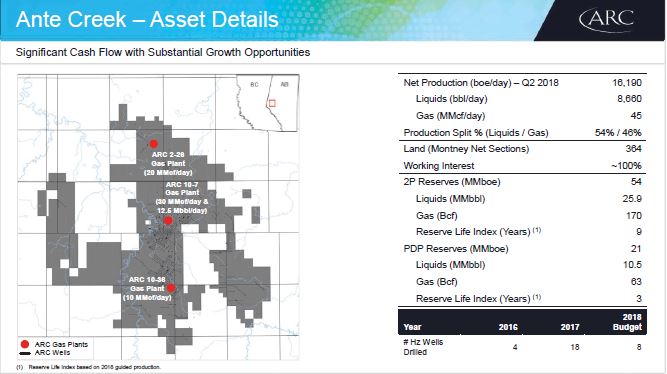Screen dimensions: 667x374
Task: Click the 'ARC Gas Plants' legend text
Action: coord(61,344)
